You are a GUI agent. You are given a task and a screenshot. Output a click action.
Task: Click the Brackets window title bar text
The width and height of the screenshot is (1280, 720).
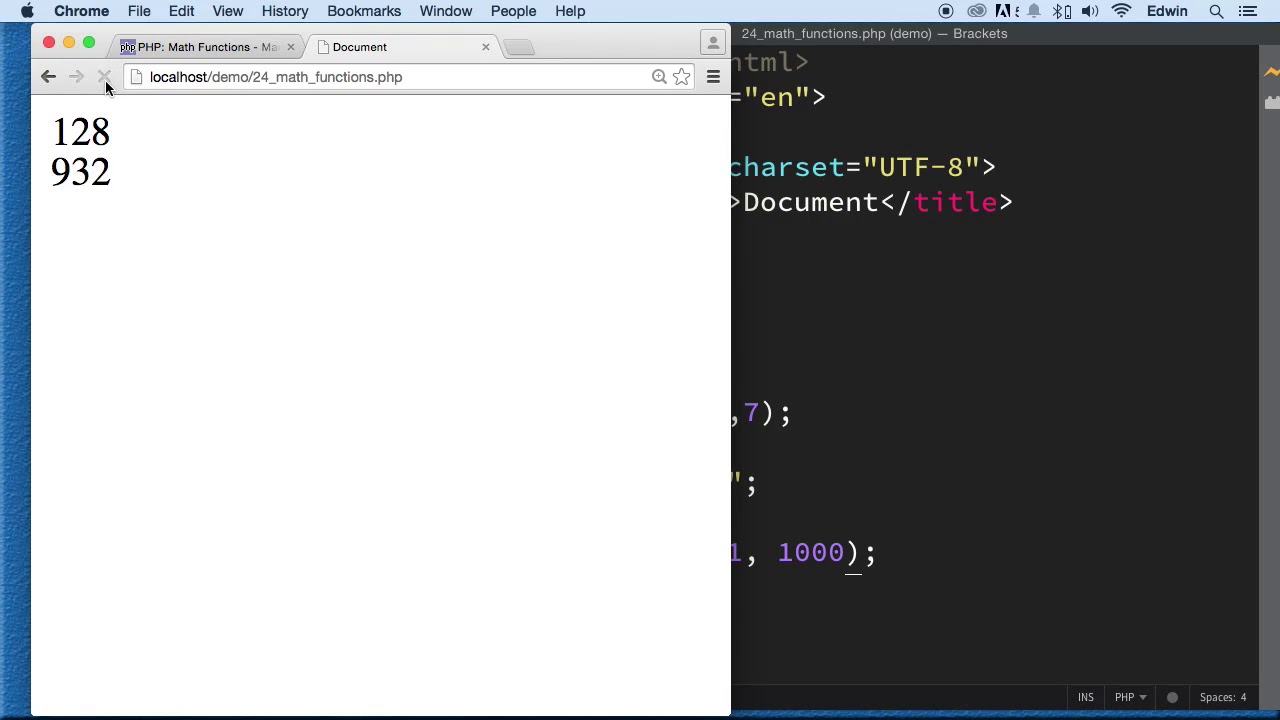[x=874, y=33]
